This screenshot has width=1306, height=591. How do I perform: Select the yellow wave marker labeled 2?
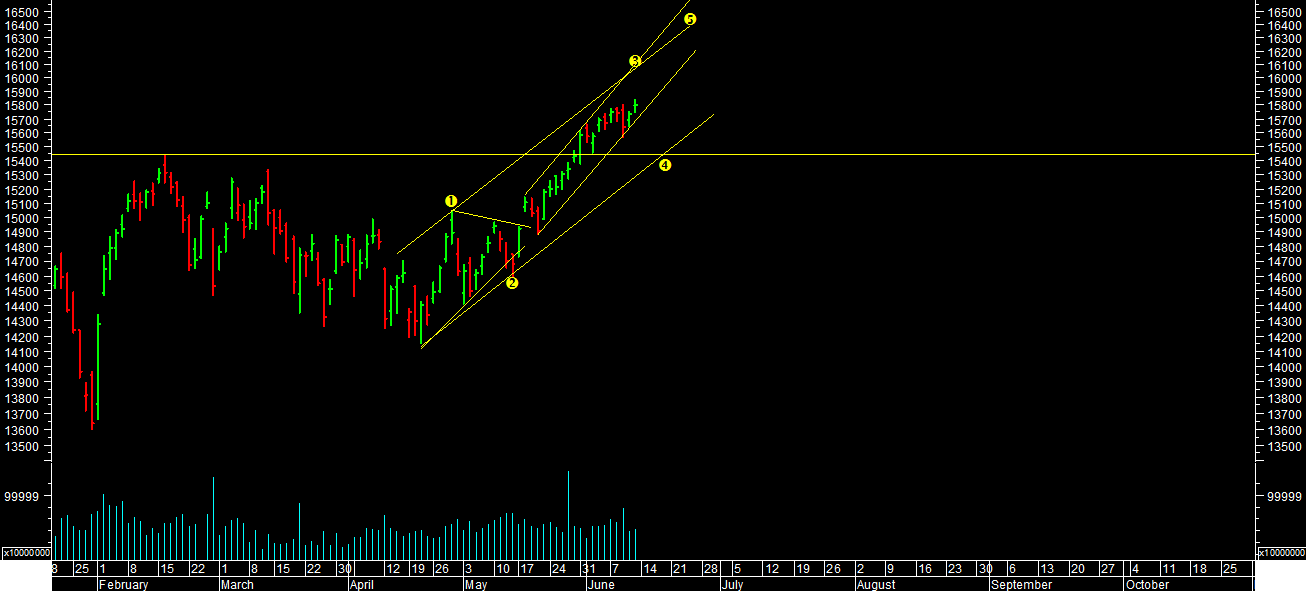coord(512,283)
